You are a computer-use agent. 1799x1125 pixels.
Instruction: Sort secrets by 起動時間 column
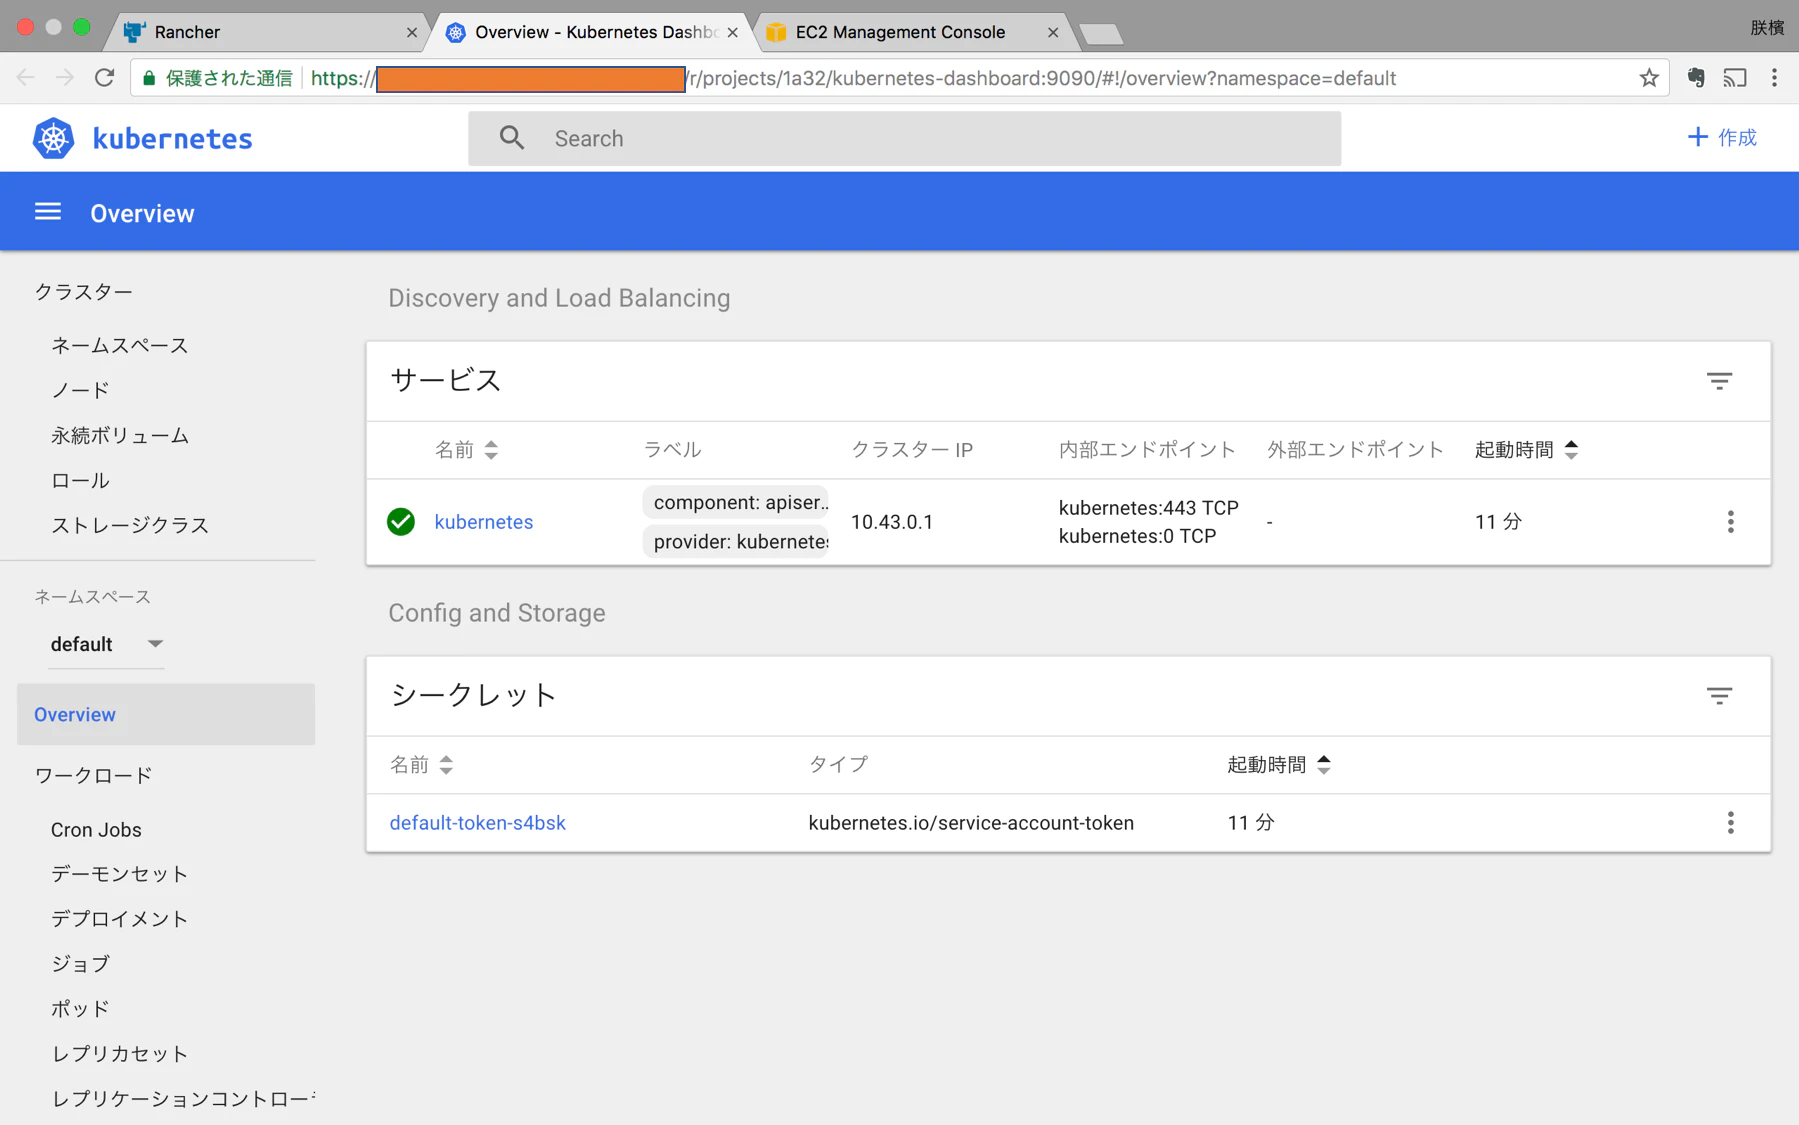[1279, 765]
